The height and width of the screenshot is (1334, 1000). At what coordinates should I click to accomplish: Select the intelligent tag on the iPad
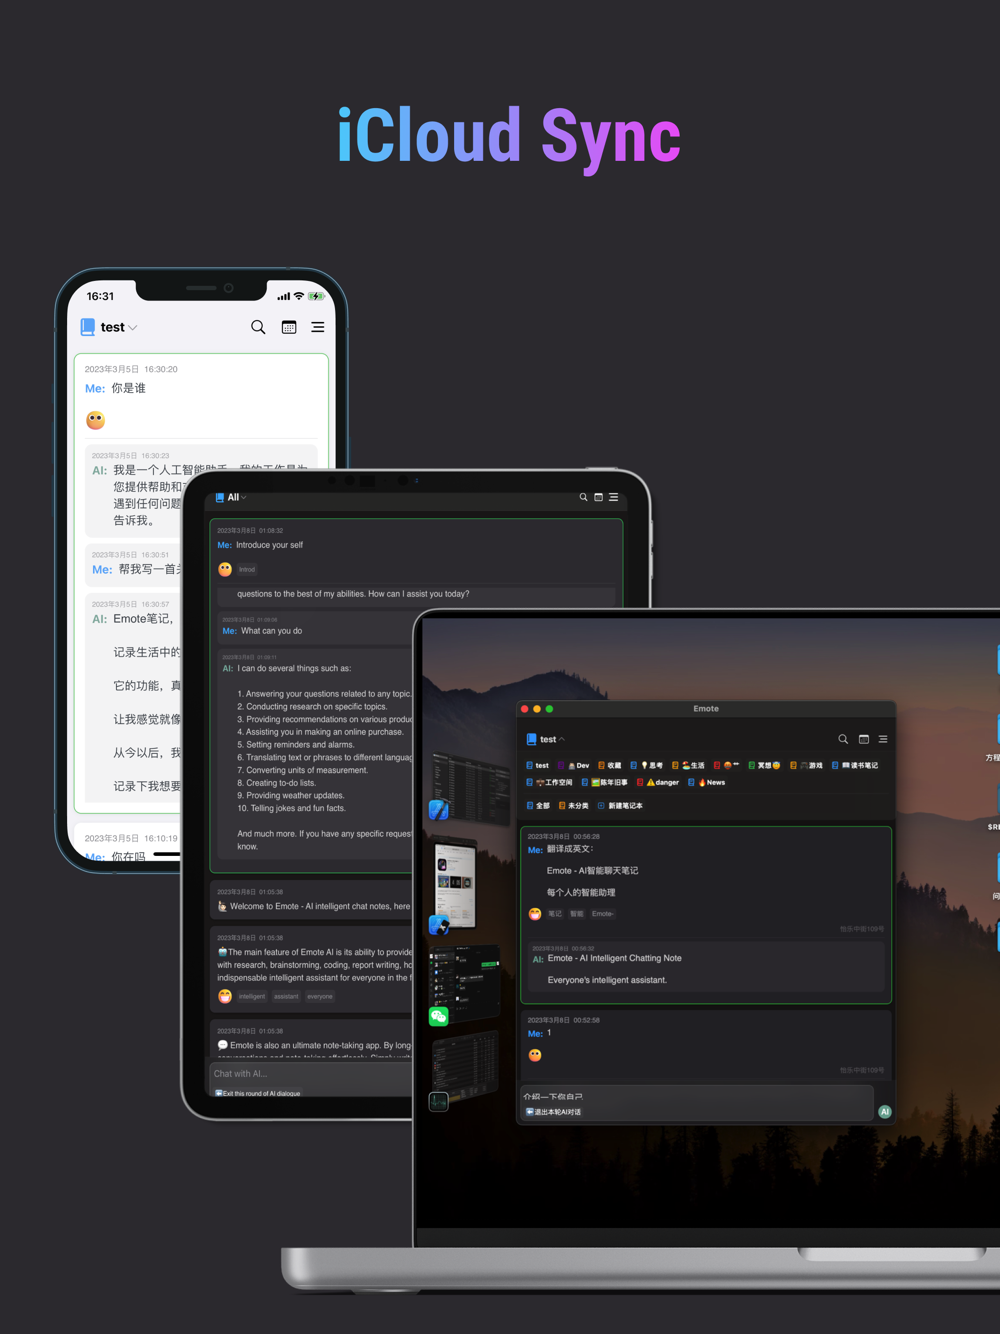click(x=252, y=996)
